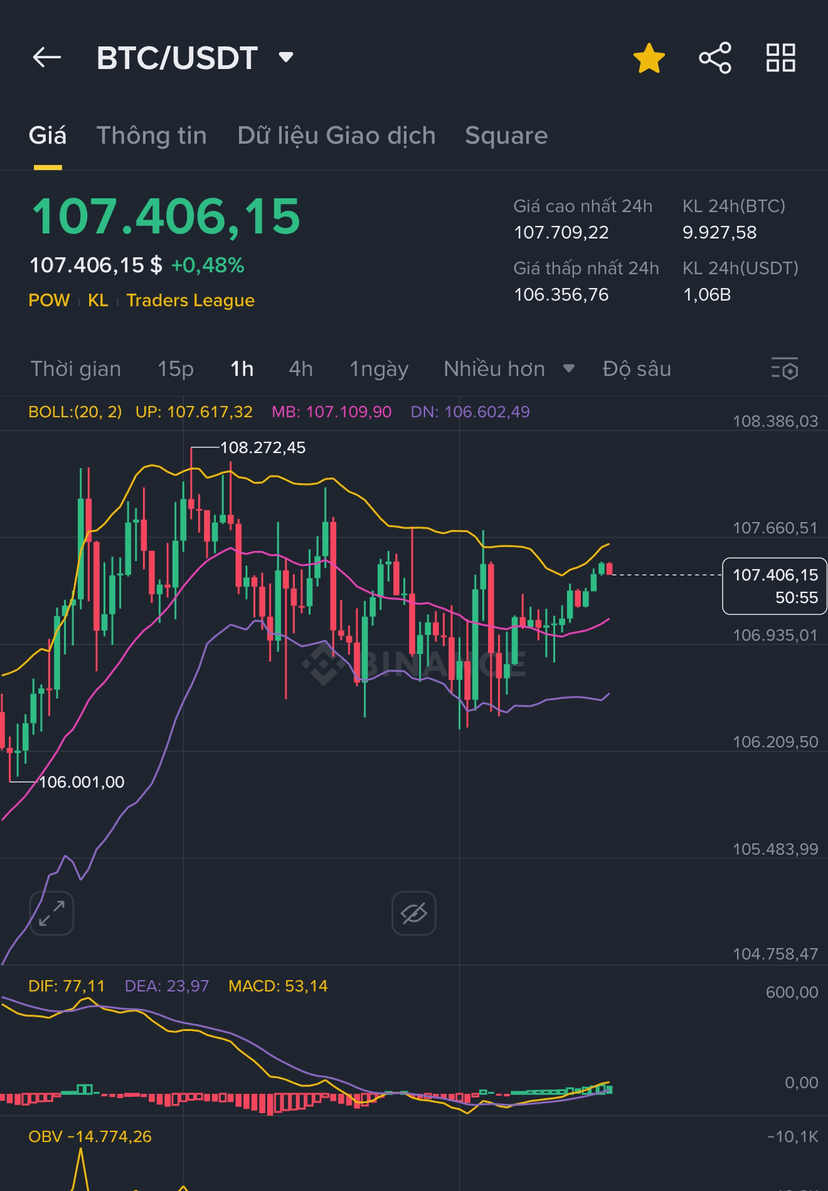Select the 15p interval
This screenshot has height=1191, width=828.
(x=175, y=368)
